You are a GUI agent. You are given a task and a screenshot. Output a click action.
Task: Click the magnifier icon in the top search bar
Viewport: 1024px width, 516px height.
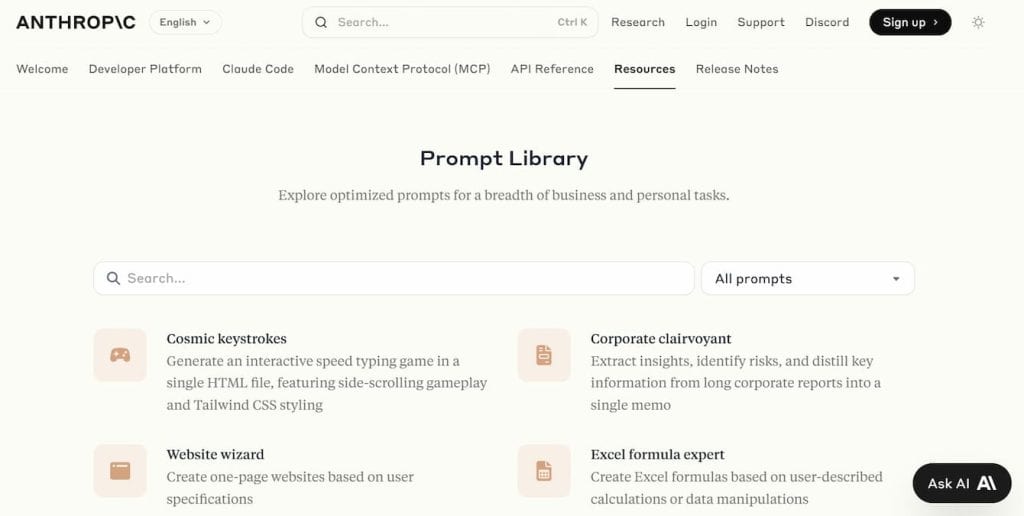click(x=321, y=22)
